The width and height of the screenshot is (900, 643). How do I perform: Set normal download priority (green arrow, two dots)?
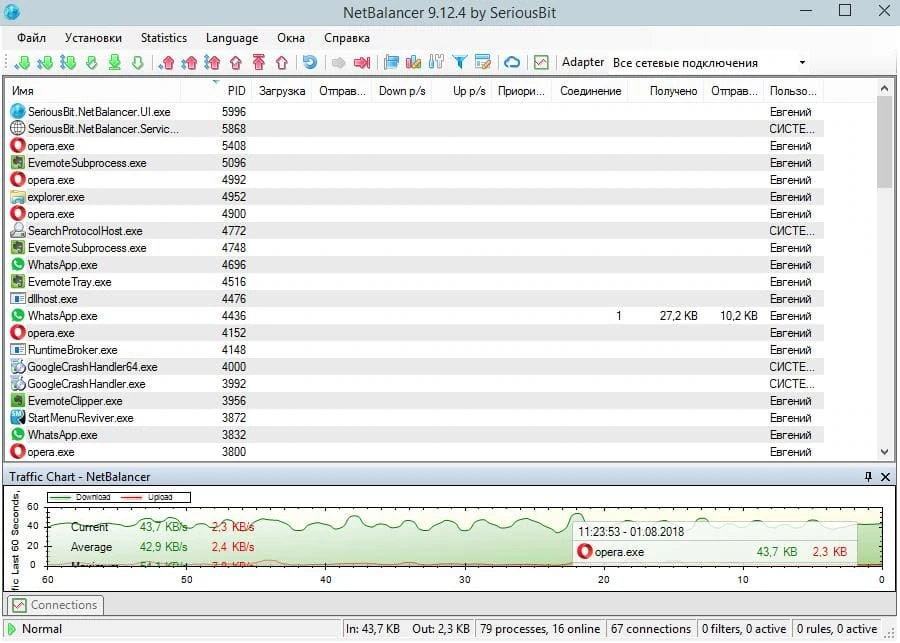click(x=45, y=62)
